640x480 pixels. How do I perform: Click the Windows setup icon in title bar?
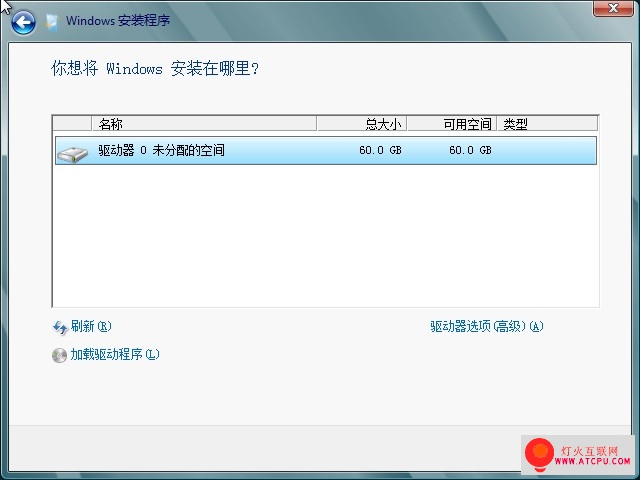(x=51, y=22)
